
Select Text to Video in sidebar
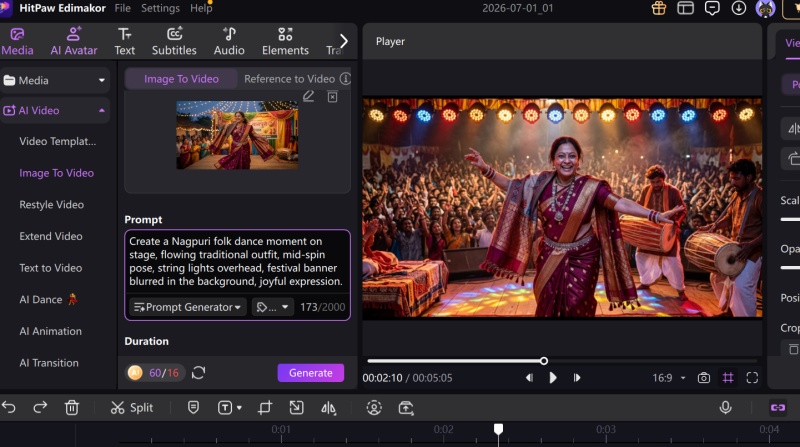click(x=51, y=268)
